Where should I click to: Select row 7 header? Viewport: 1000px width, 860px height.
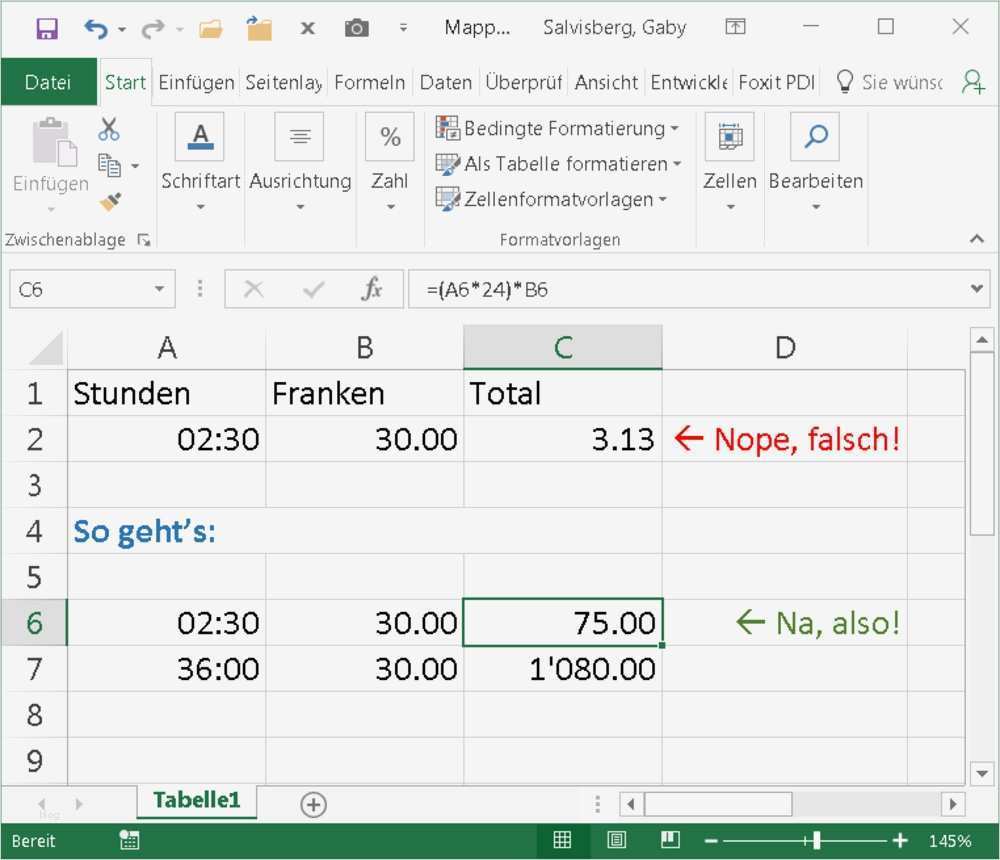pyautogui.click(x=34, y=669)
